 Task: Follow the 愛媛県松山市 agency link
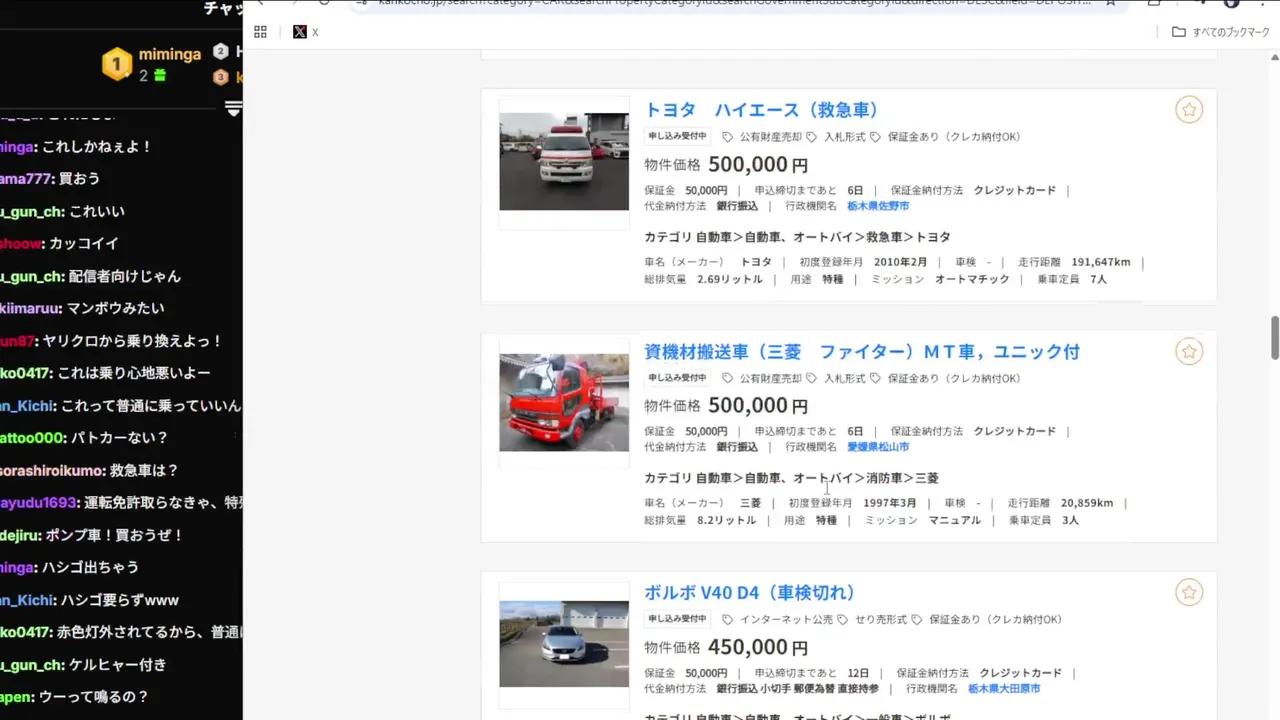coord(878,447)
